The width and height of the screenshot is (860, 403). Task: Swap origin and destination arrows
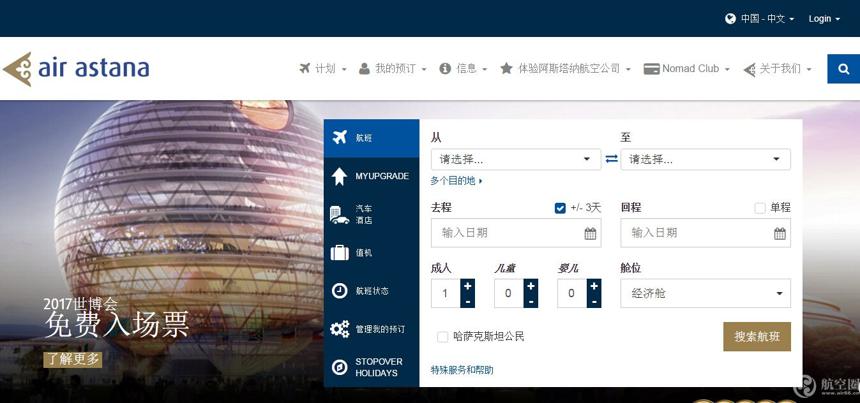tap(612, 159)
